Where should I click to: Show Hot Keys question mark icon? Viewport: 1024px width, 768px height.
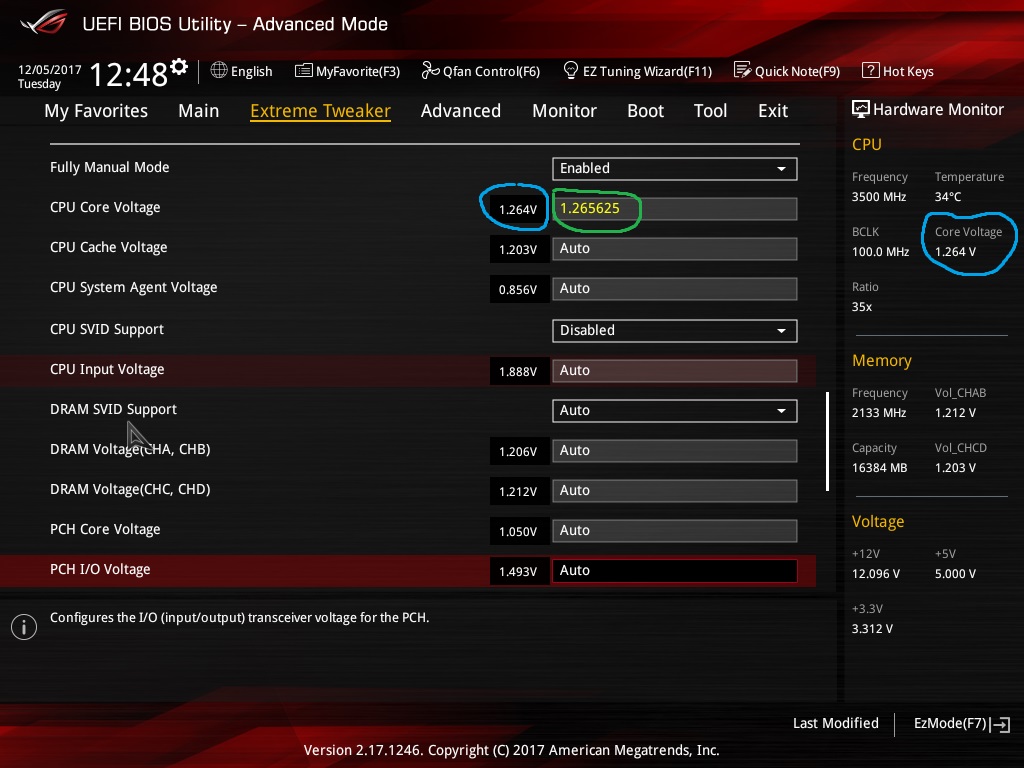pyautogui.click(x=871, y=70)
